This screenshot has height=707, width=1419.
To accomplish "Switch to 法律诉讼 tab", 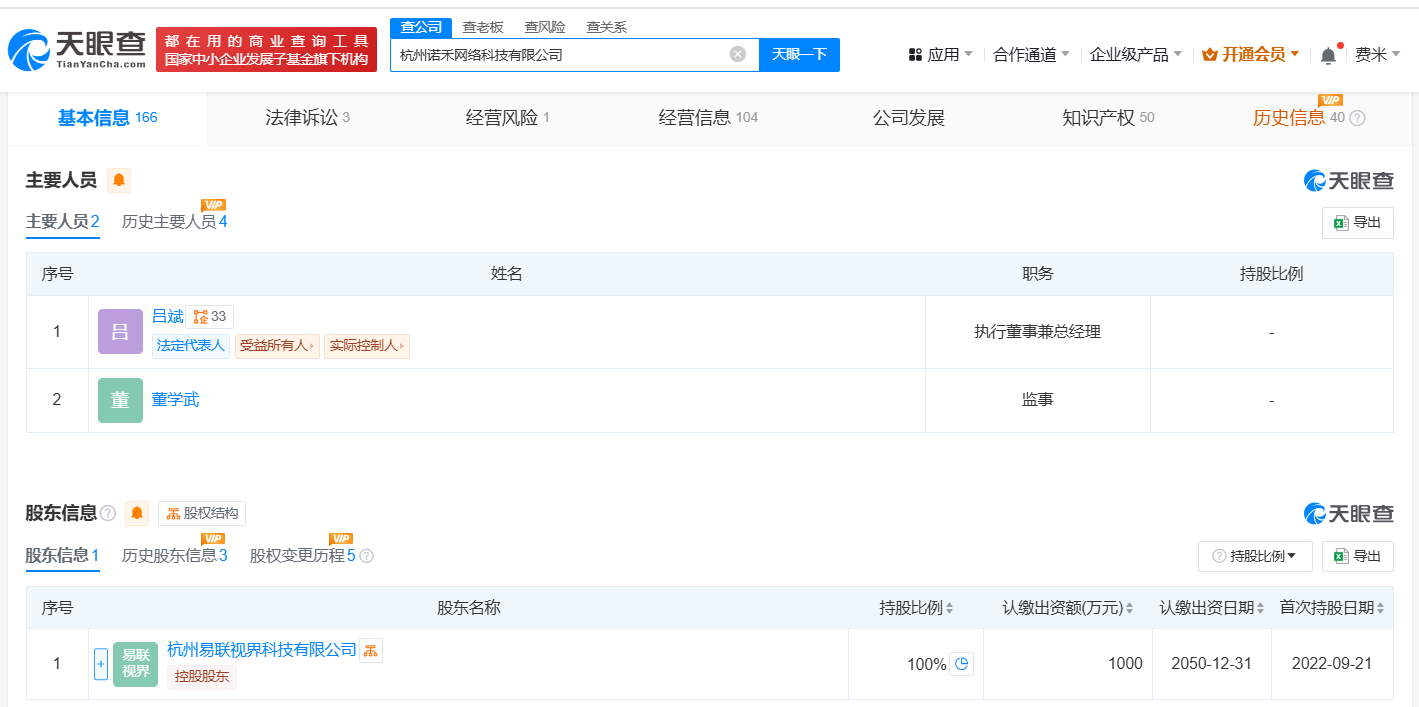I will coord(307,118).
